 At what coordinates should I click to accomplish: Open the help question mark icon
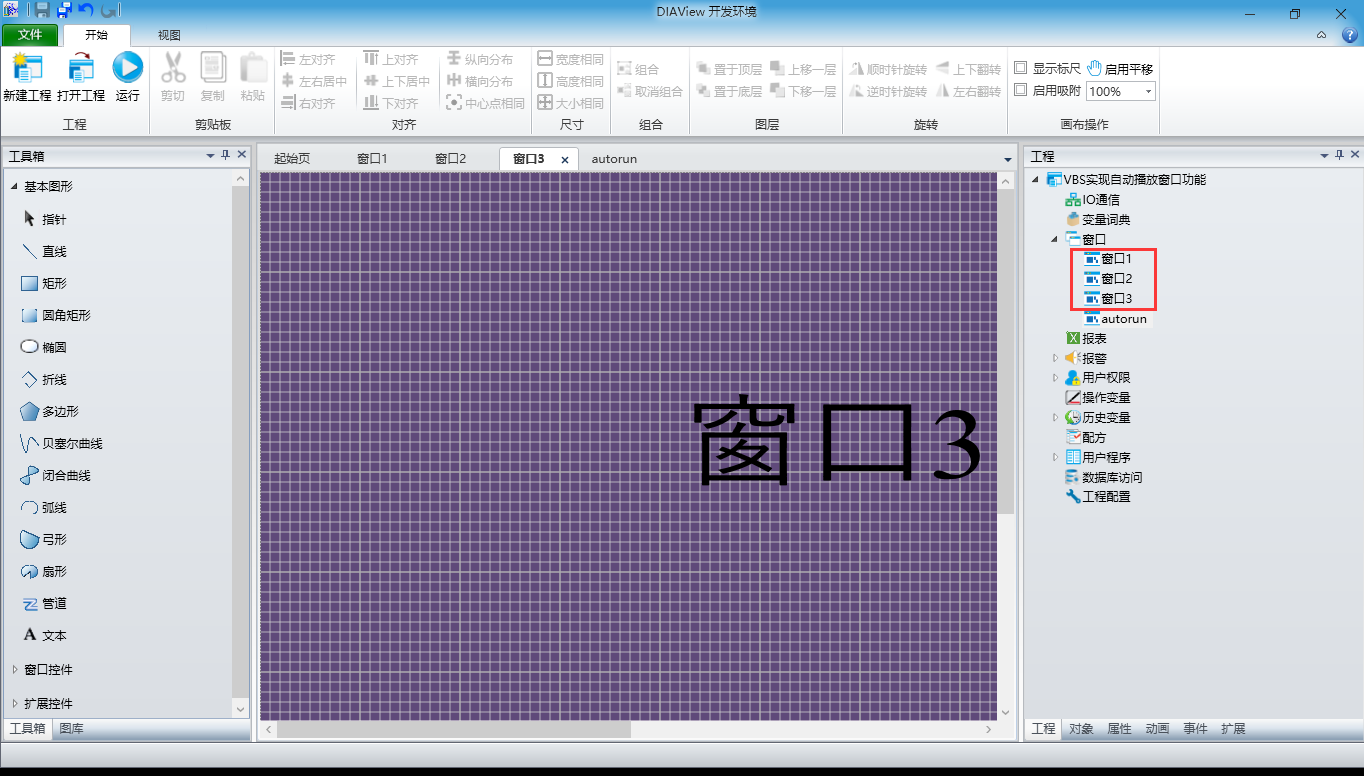(x=1349, y=34)
